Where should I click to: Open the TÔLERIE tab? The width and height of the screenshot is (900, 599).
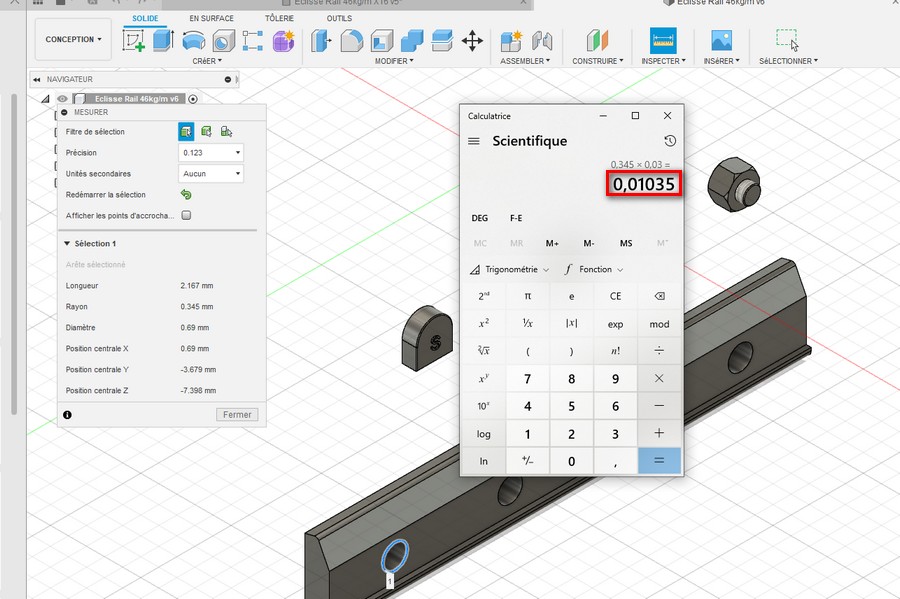(279, 18)
